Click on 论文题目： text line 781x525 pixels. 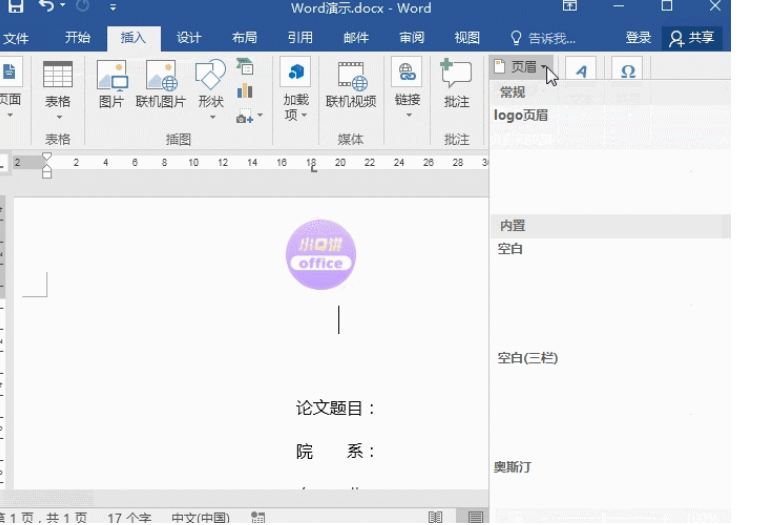coord(336,408)
